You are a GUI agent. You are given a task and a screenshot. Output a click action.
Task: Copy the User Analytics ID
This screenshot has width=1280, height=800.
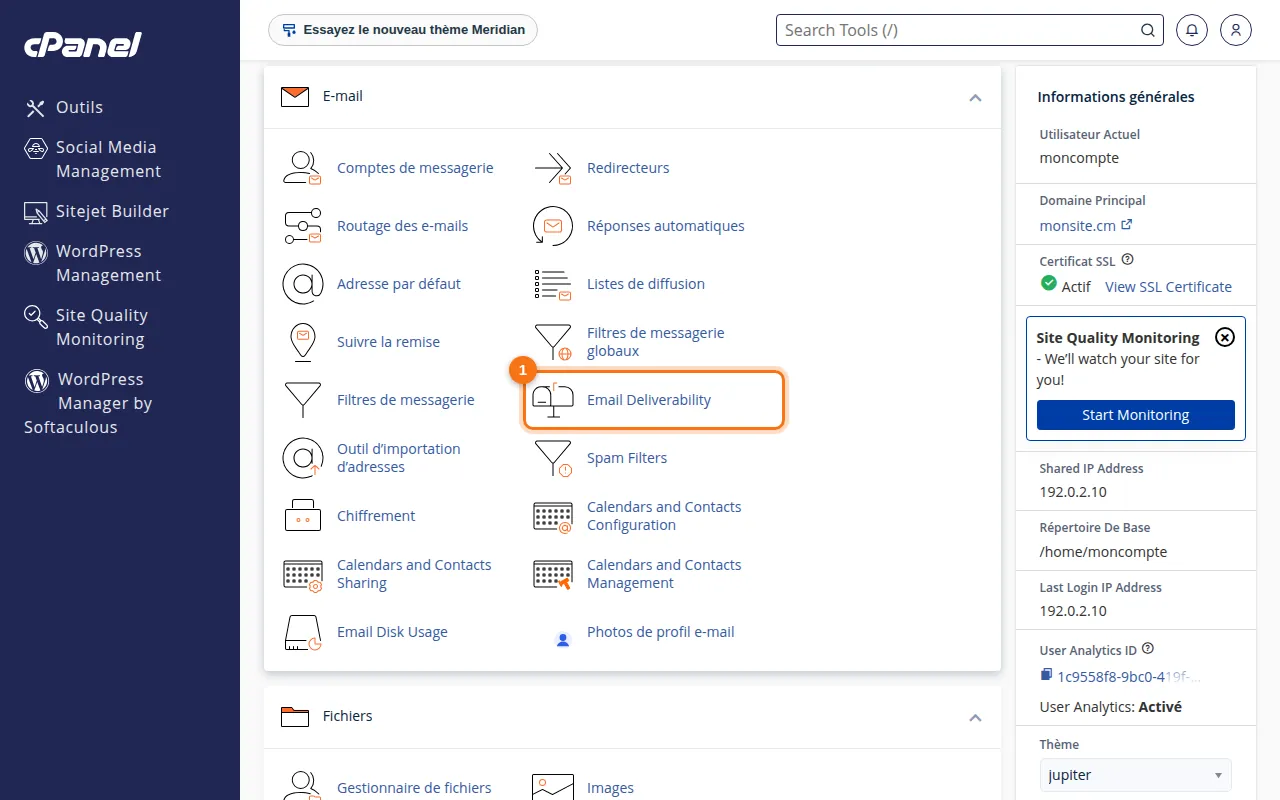click(1046, 675)
